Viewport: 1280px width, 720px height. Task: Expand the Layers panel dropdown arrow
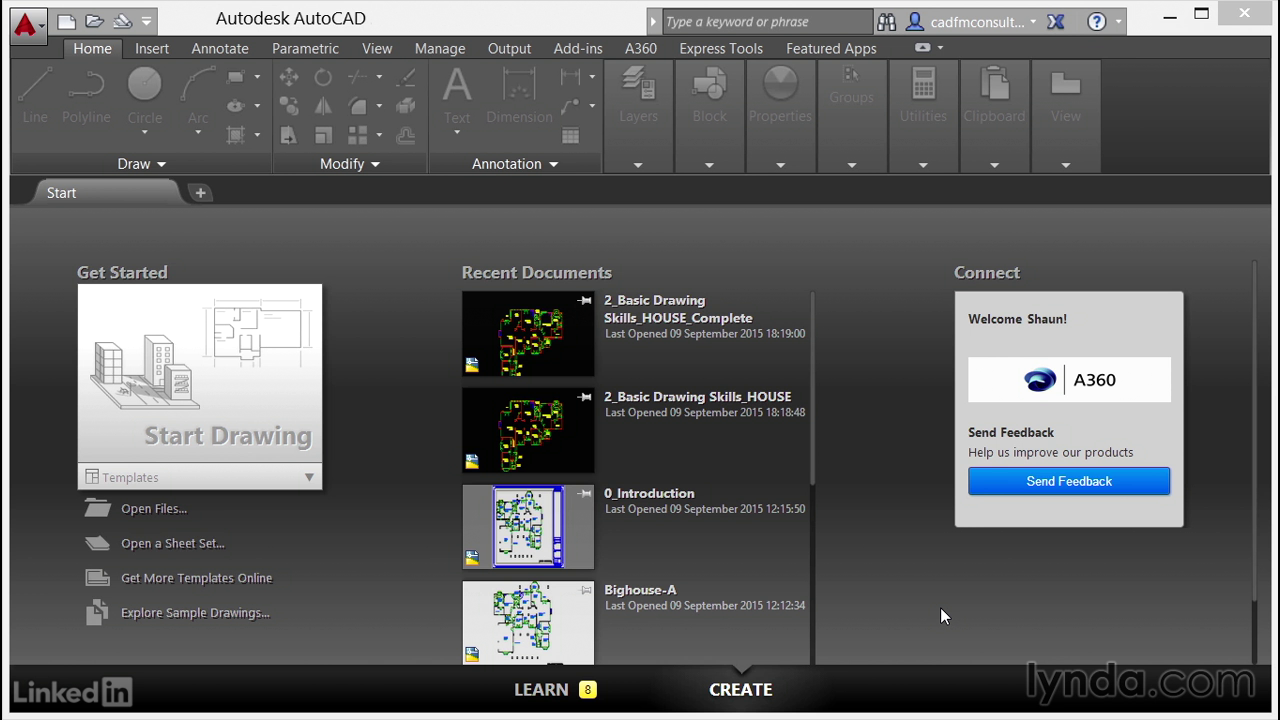[638, 165]
